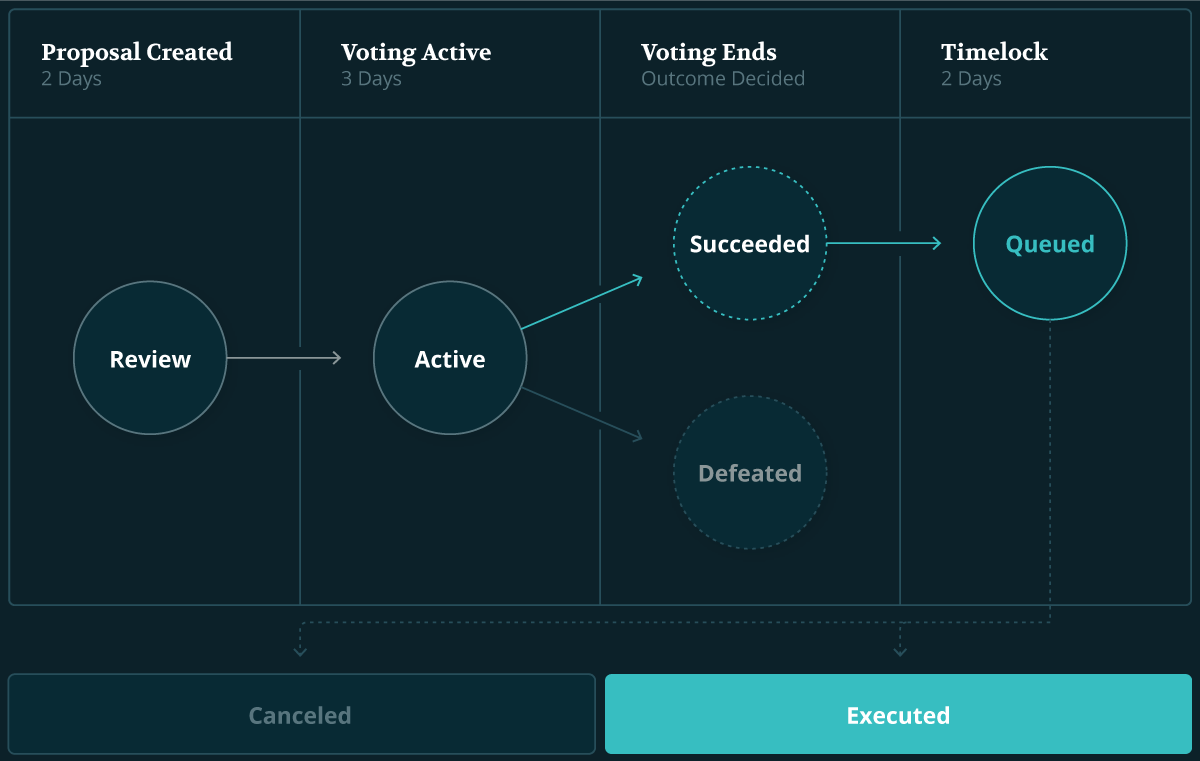
Task: Click dotted down arrow above Canceled
Action: tap(300, 640)
